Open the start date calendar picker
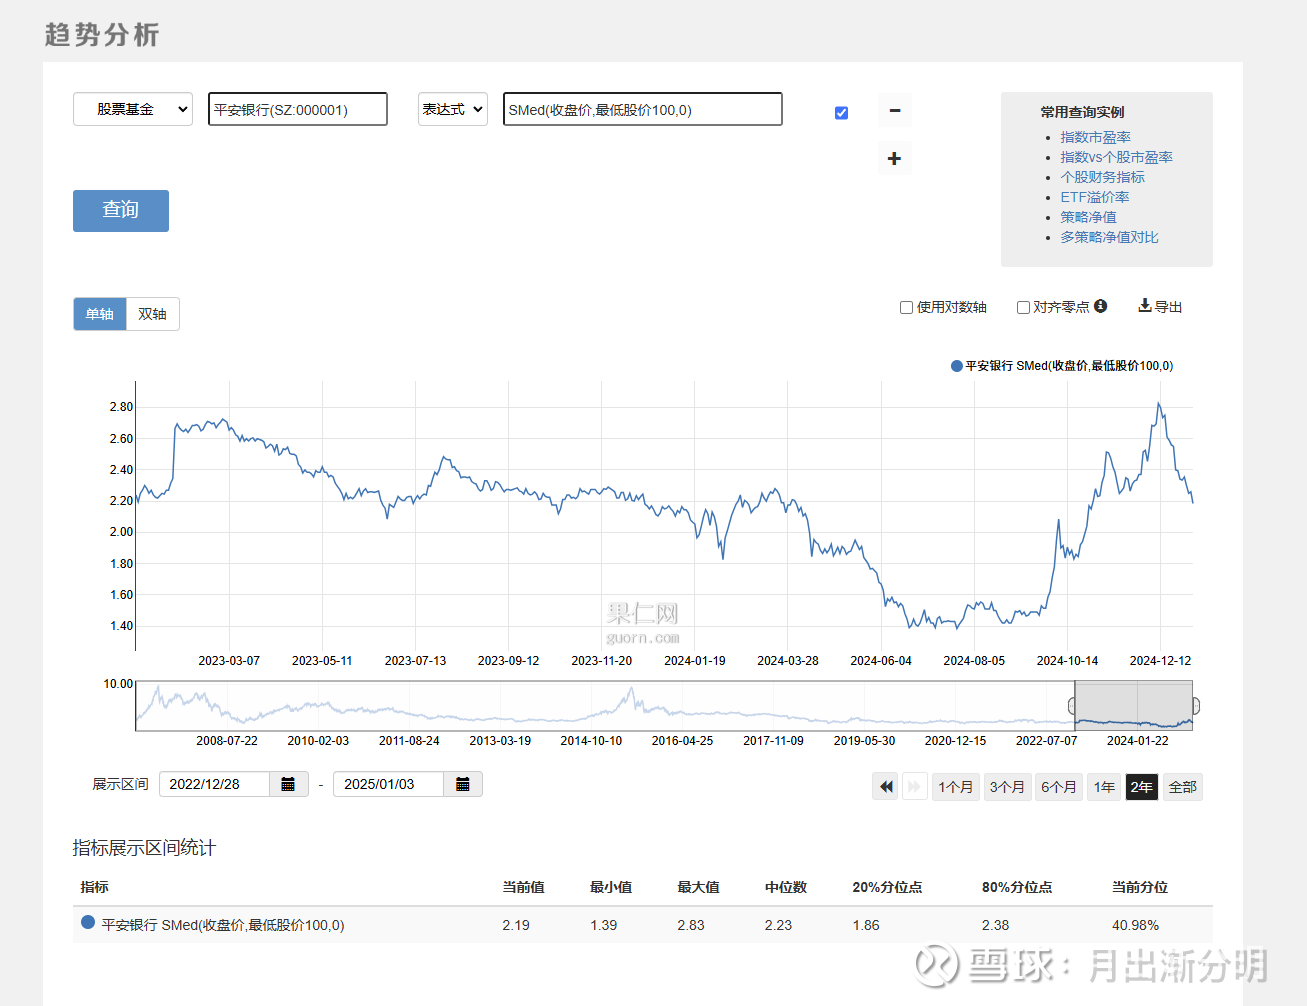 (x=288, y=784)
